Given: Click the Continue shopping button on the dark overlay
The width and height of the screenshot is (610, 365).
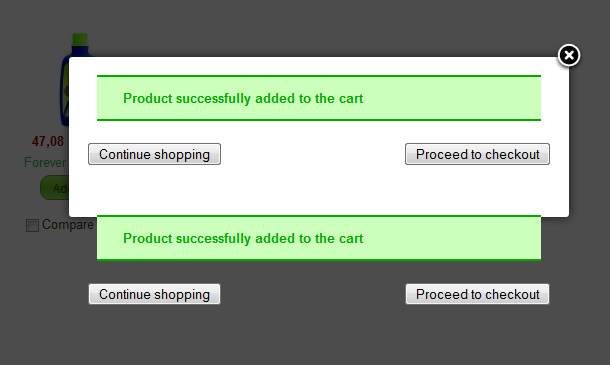Looking at the screenshot, I should click(x=154, y=294).
